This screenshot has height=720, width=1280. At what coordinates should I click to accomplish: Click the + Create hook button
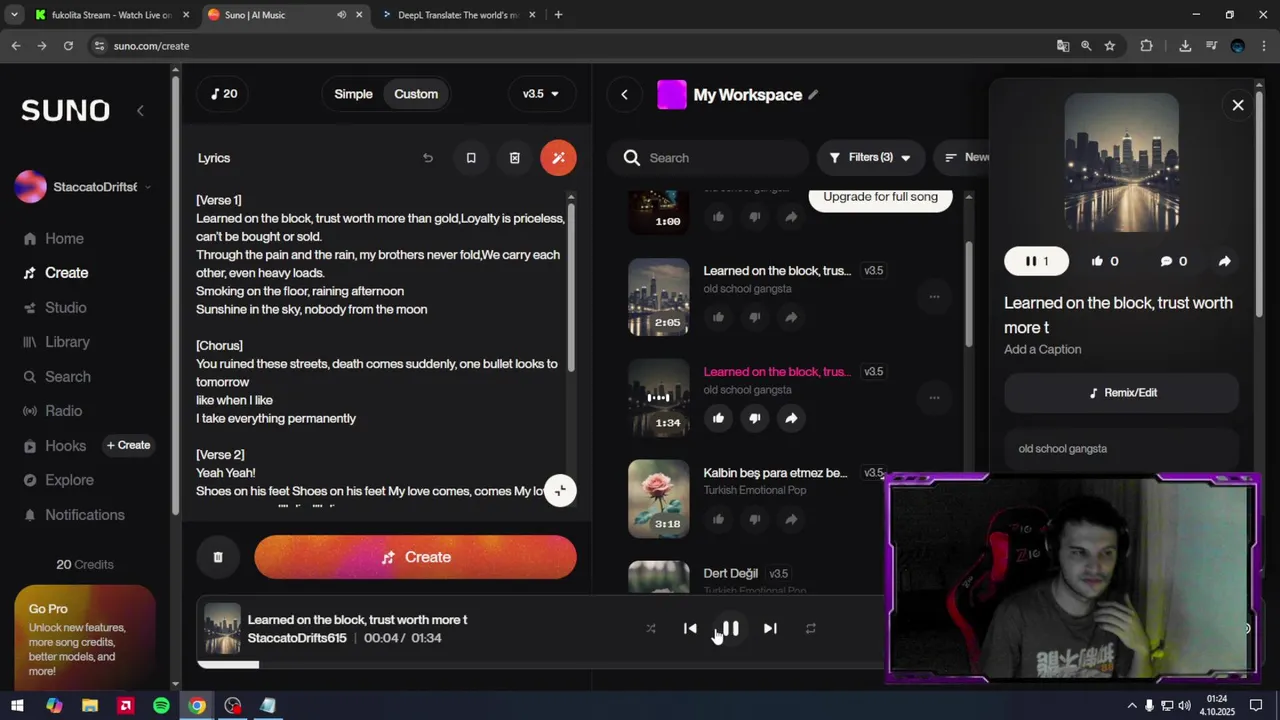[128, 445]
